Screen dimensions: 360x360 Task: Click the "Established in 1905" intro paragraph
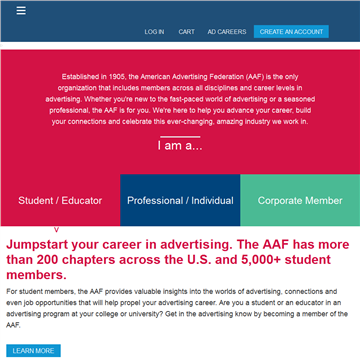coord(180,99)
